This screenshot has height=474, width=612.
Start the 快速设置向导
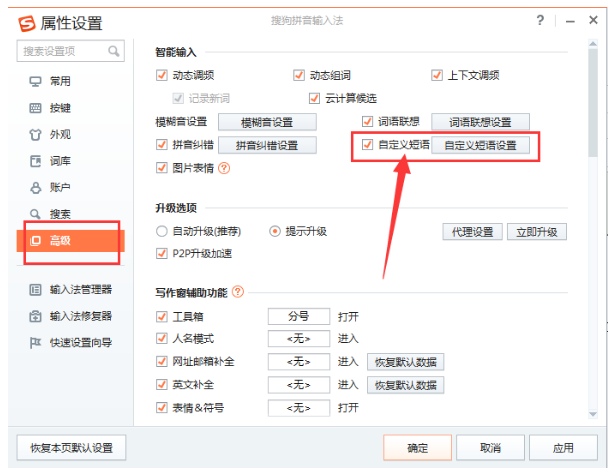(70, 343)
